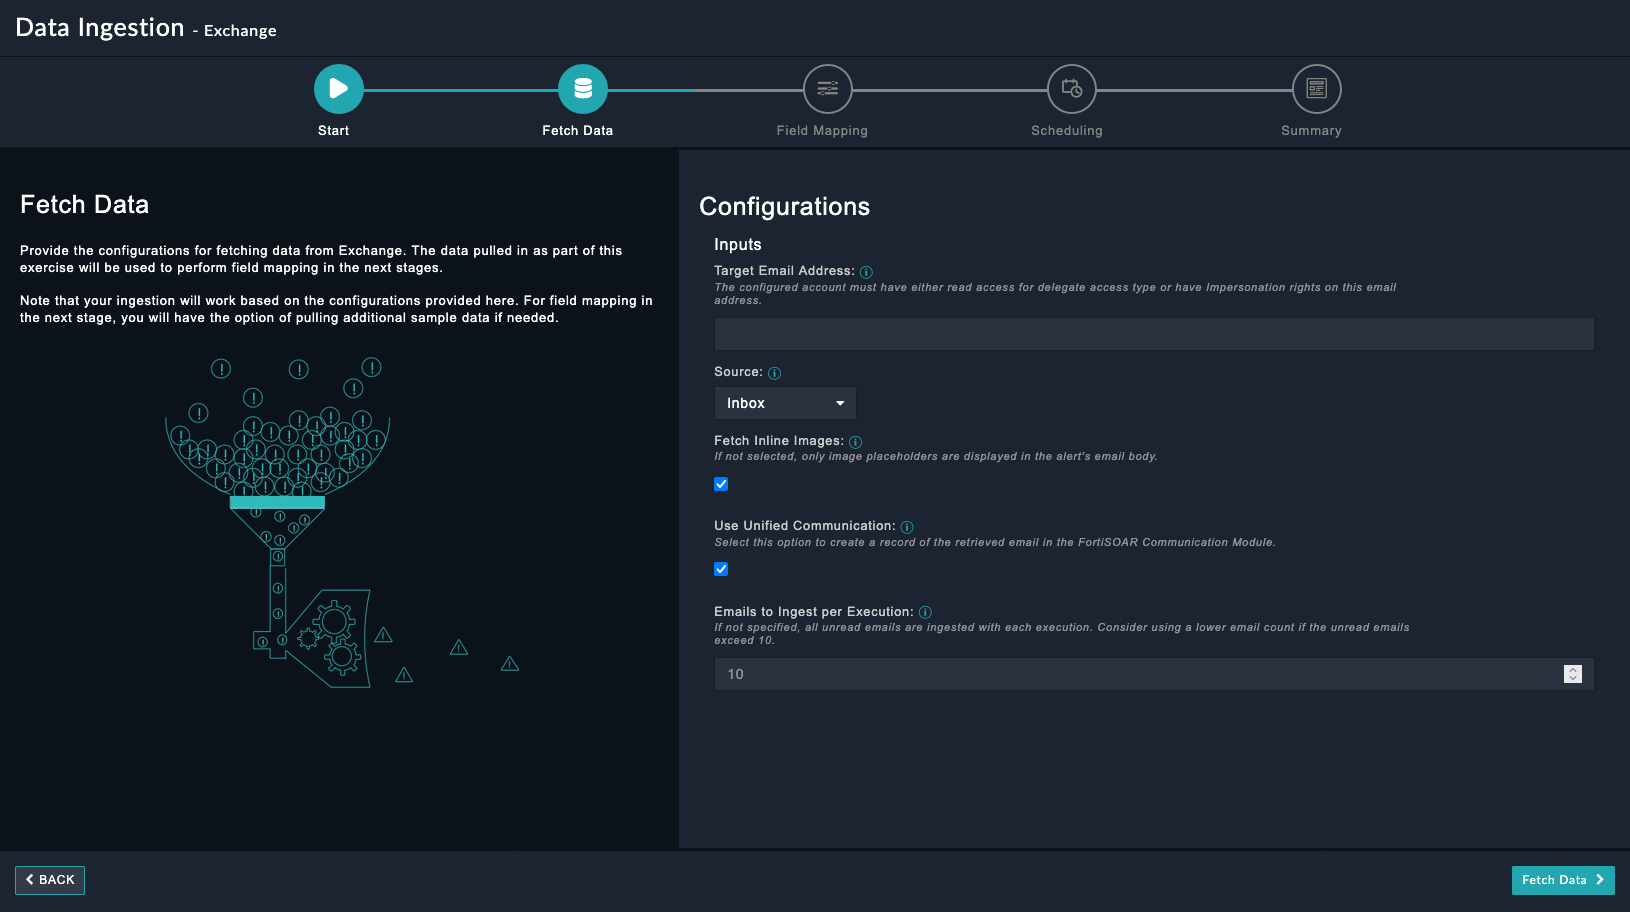Image resolution: width=1630 pixels, height=912 pixels.
Task: Click info icon beside Source label
Action: click(774, 373)
